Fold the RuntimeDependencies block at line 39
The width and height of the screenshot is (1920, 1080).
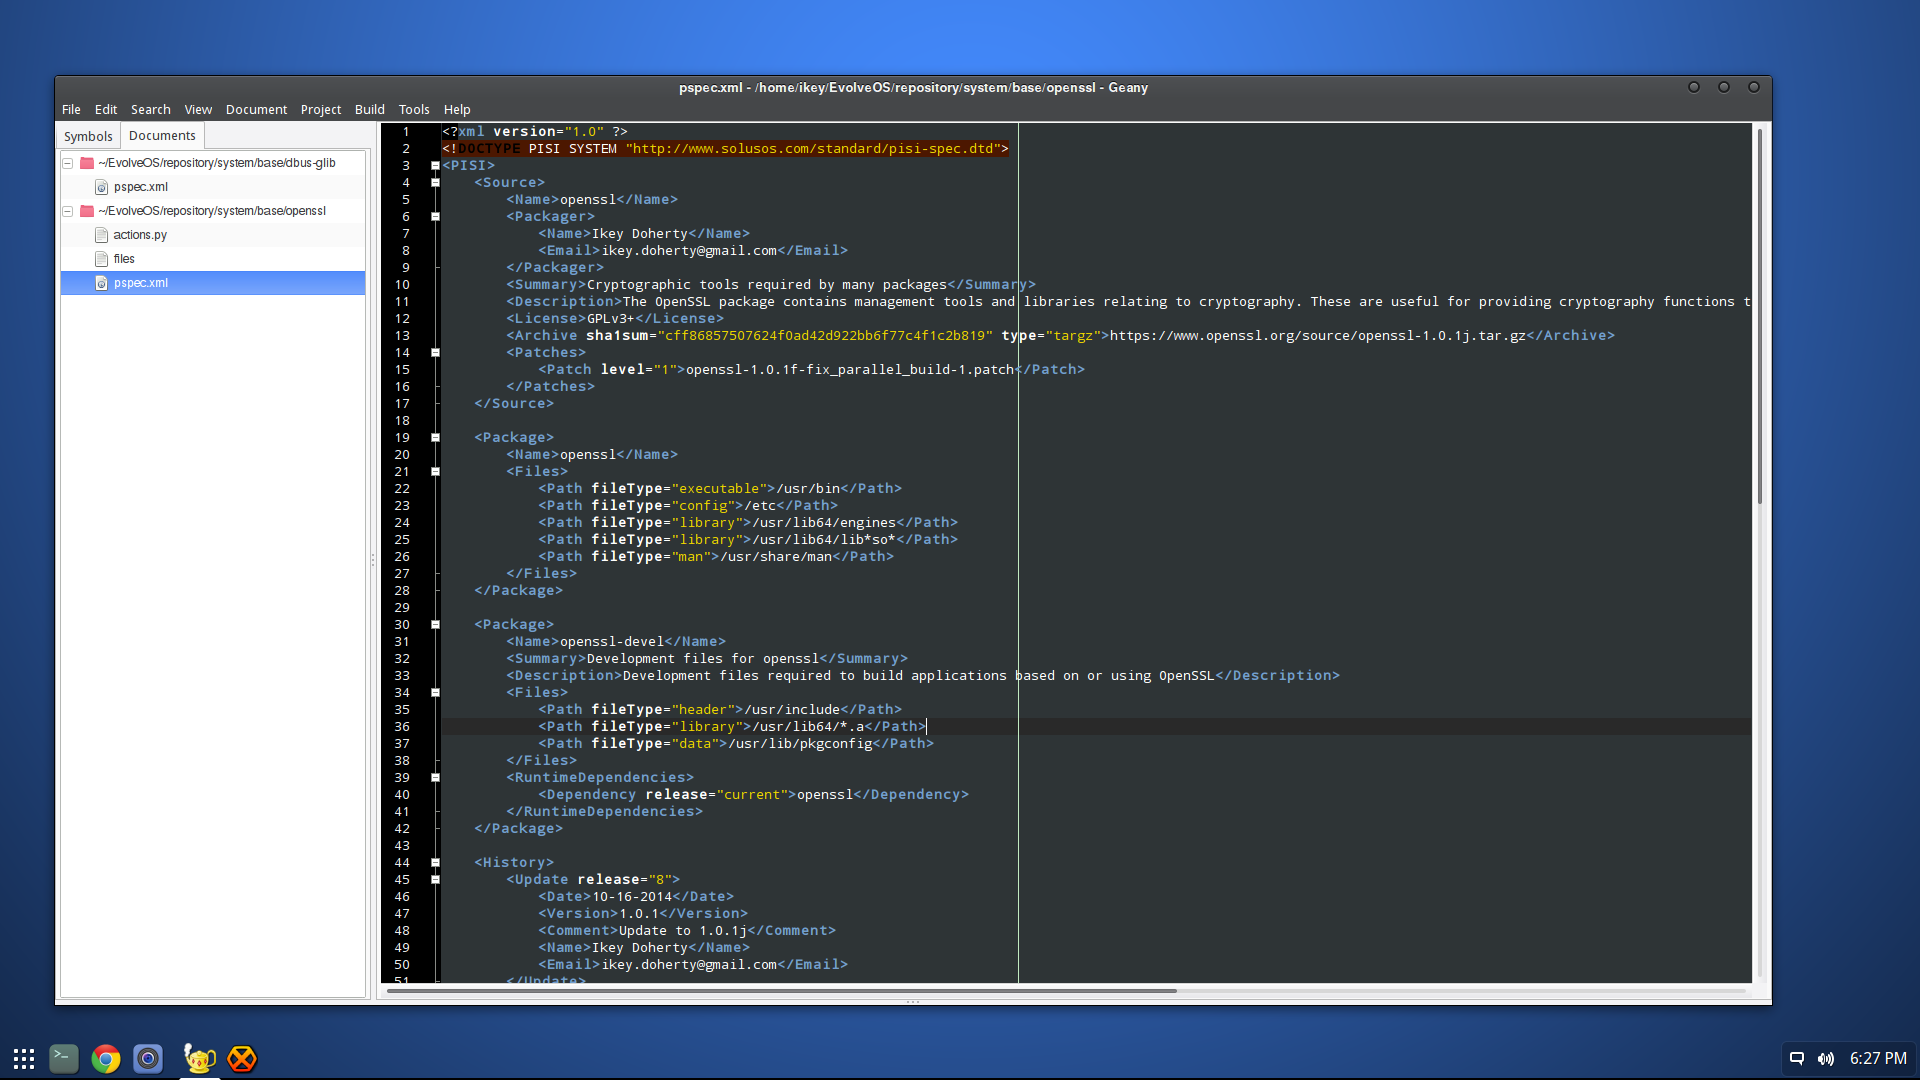435,778
